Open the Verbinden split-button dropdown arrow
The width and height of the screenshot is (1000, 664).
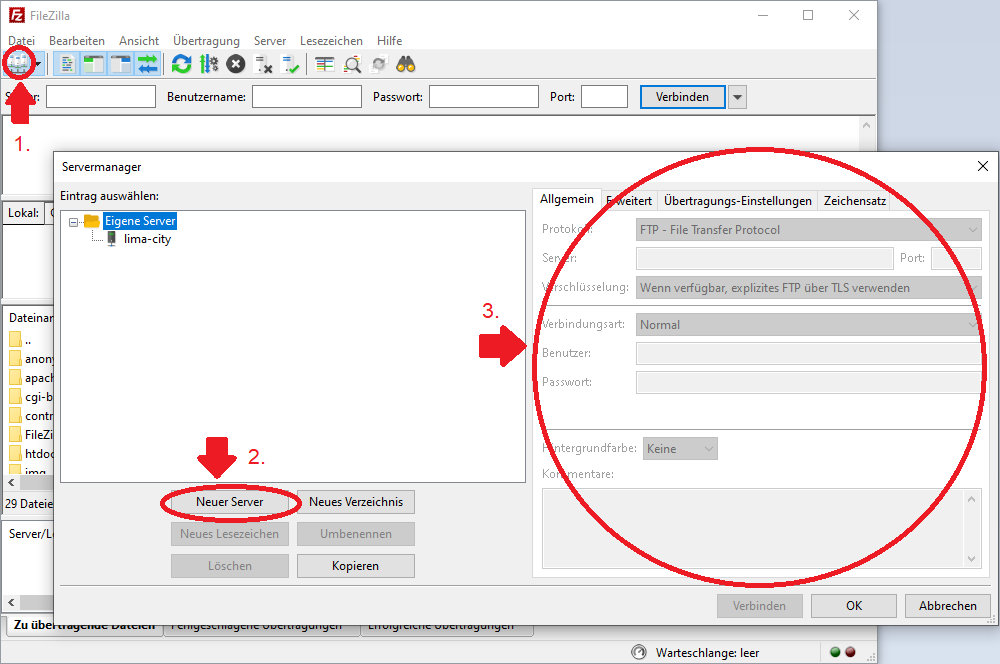click(737, 97)
